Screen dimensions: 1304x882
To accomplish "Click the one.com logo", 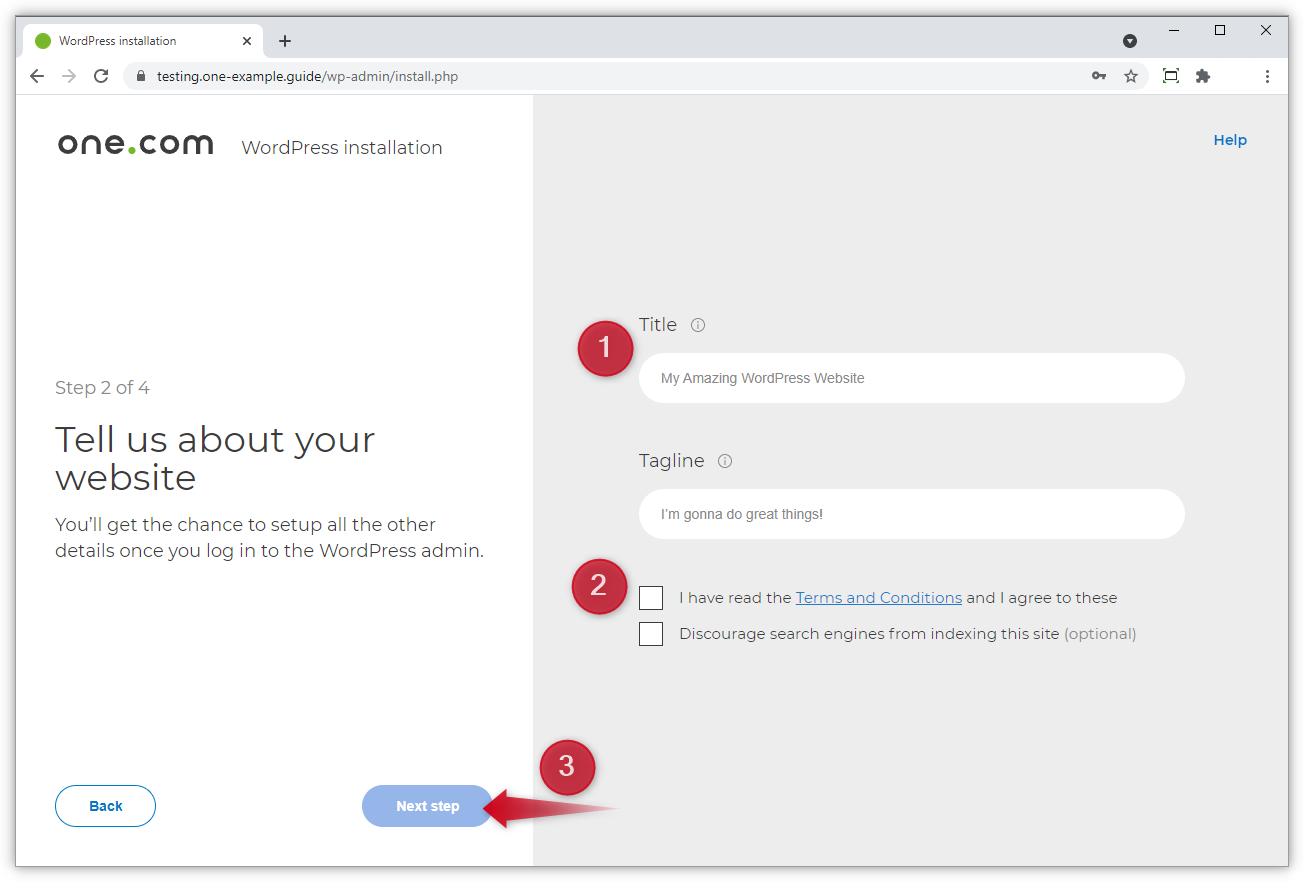I will point(135,146).
